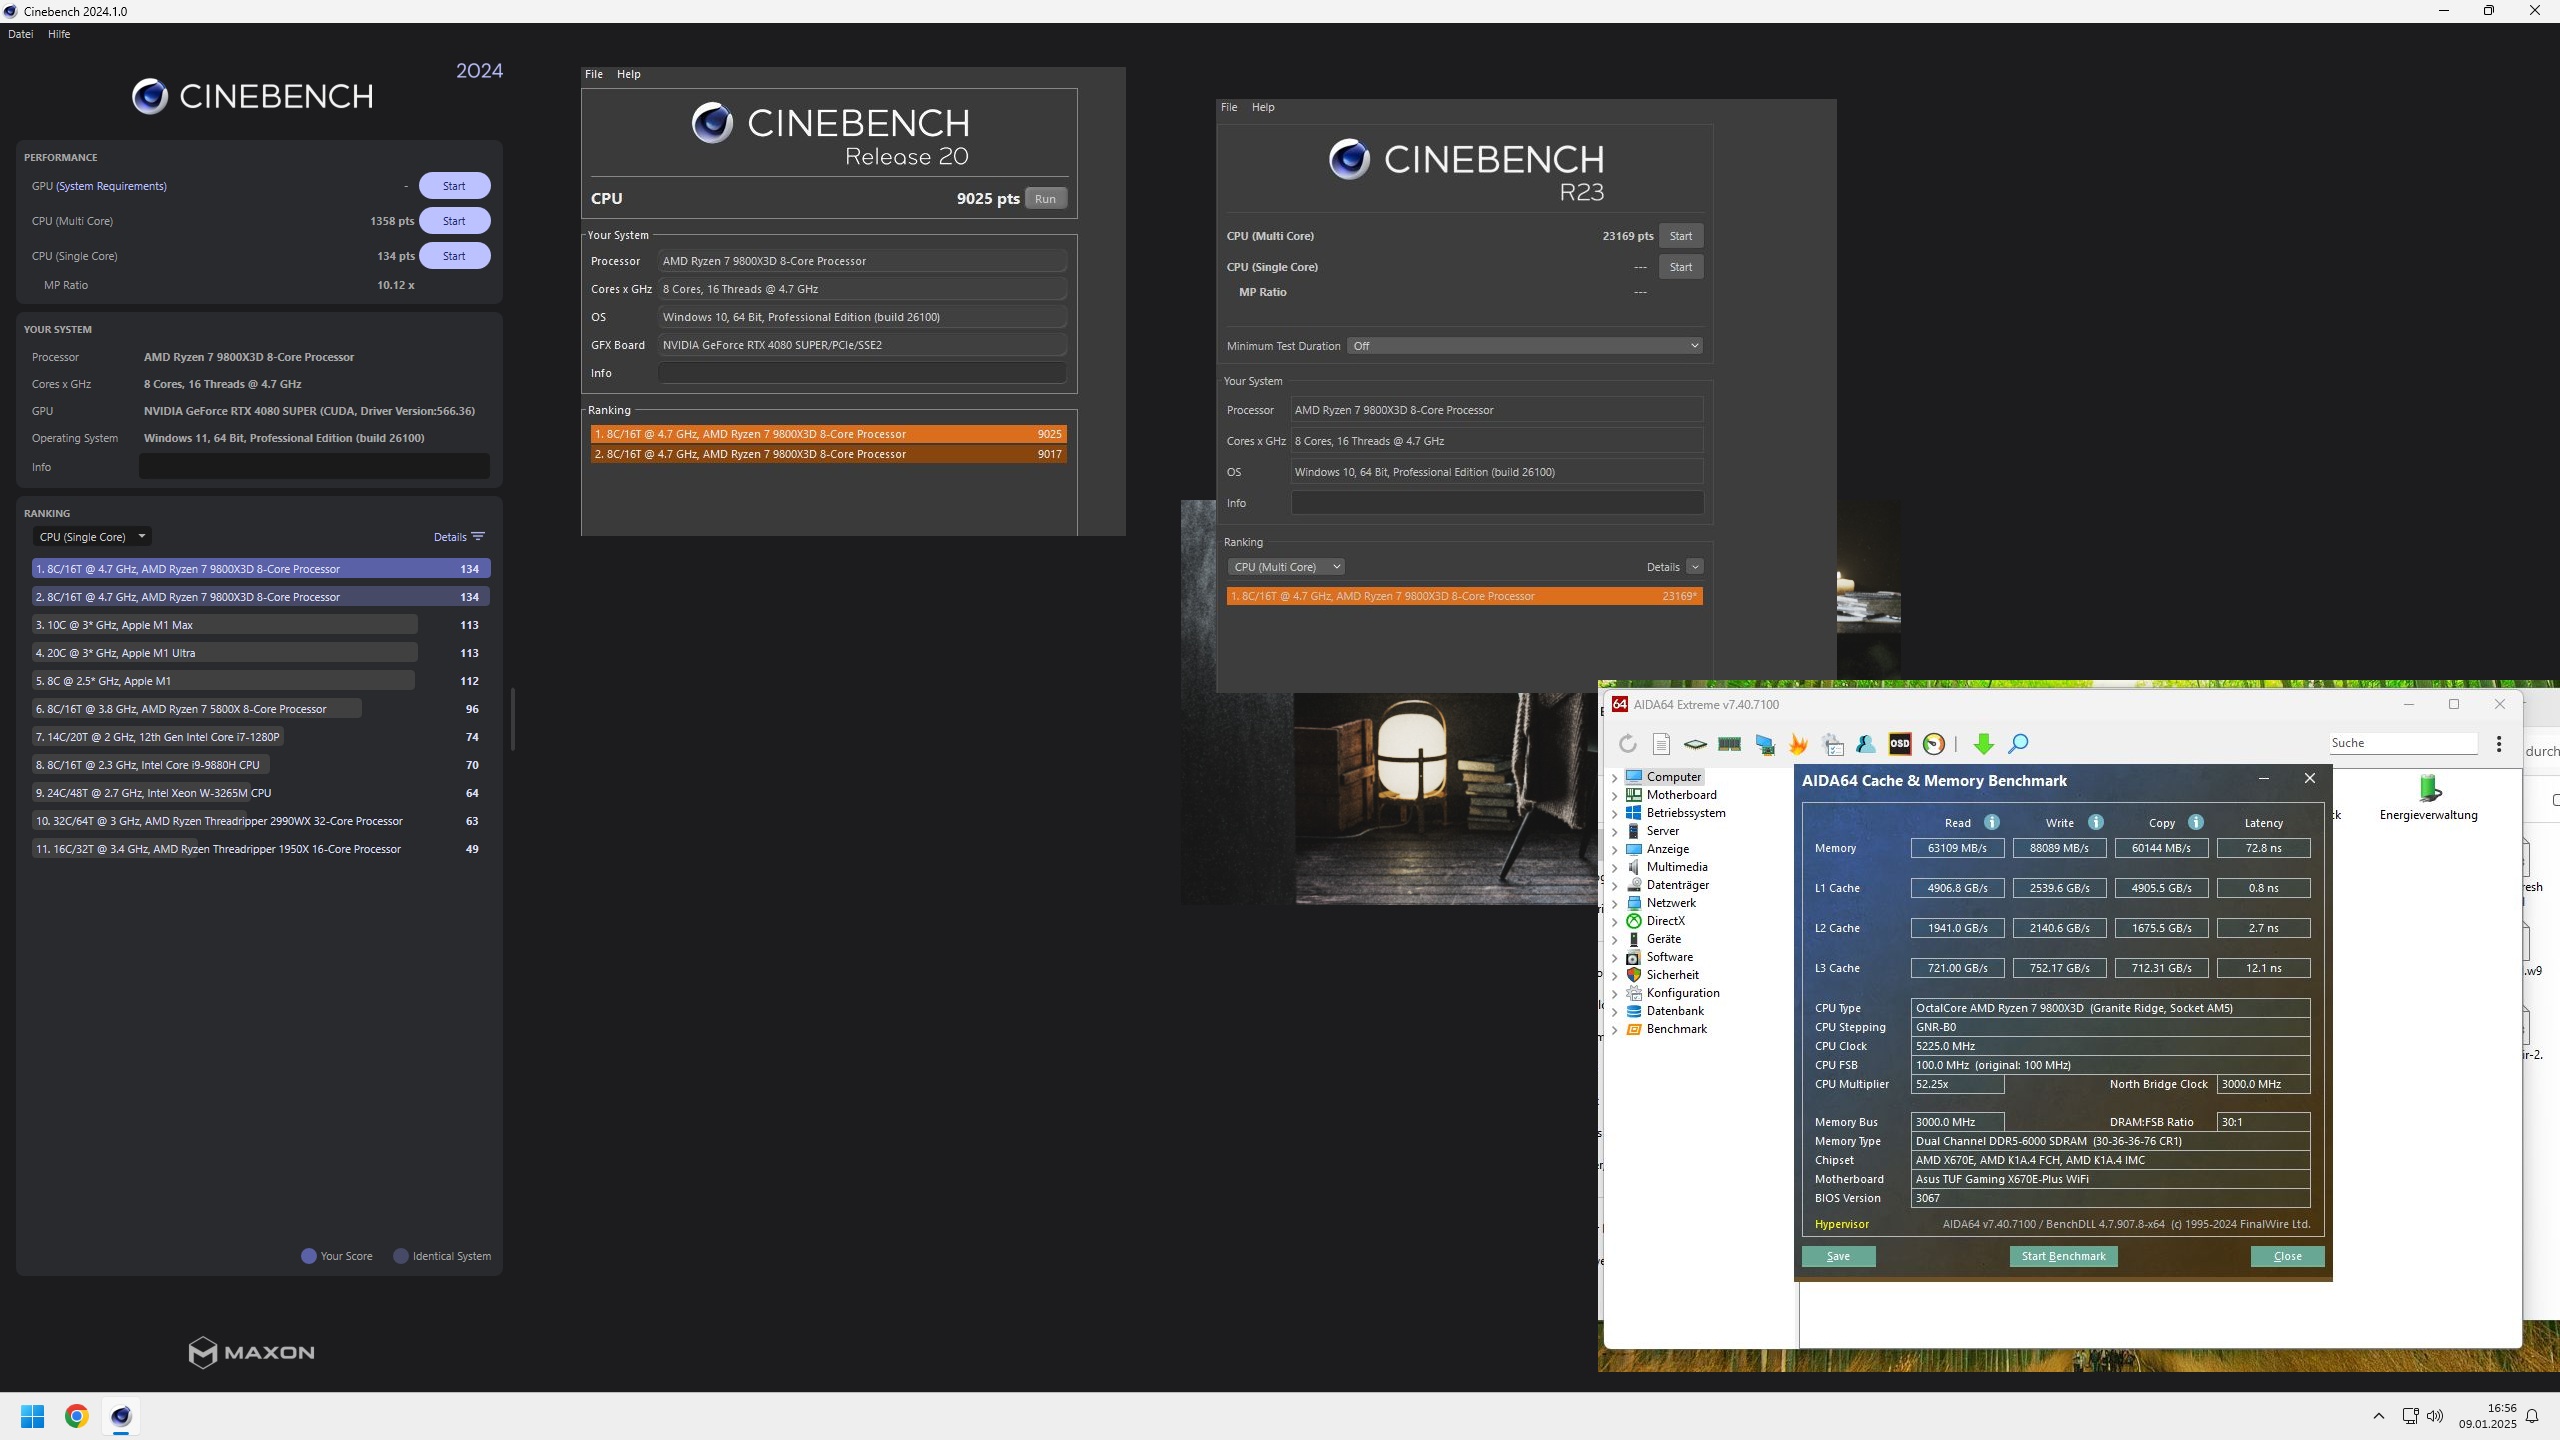Image resolution: width=2560 pixels, height=1440 pixels.
Task: Expand the Motherboard tree node in AIDA64
Action: 1614,795
